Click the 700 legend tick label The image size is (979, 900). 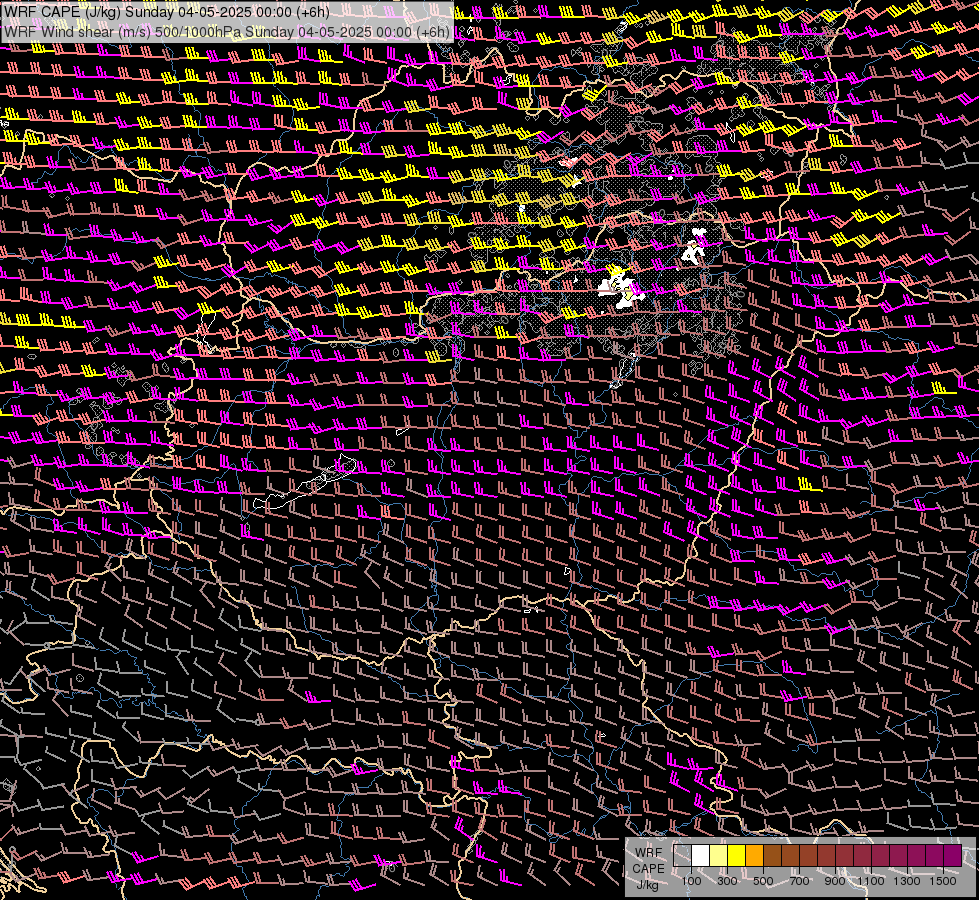[799, 881]
